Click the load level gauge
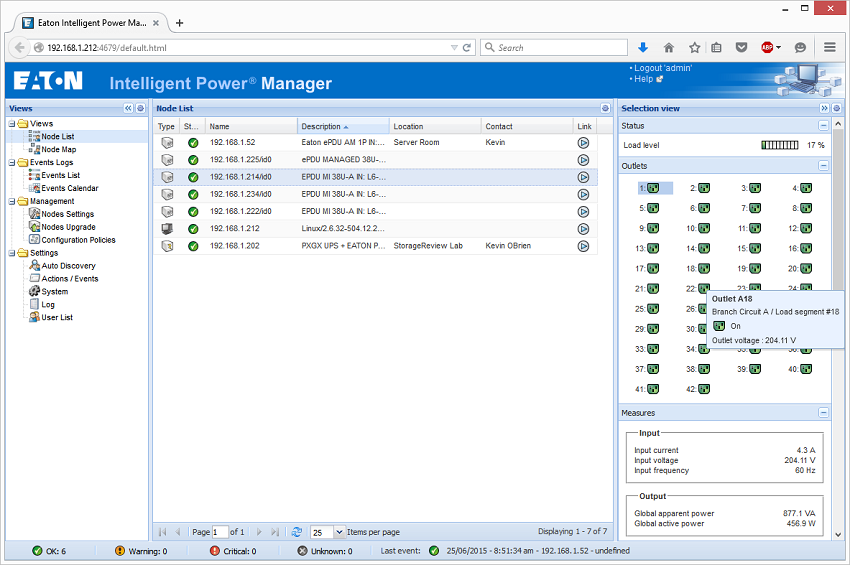This screenshot has height=565, width=850. [780, 145]
